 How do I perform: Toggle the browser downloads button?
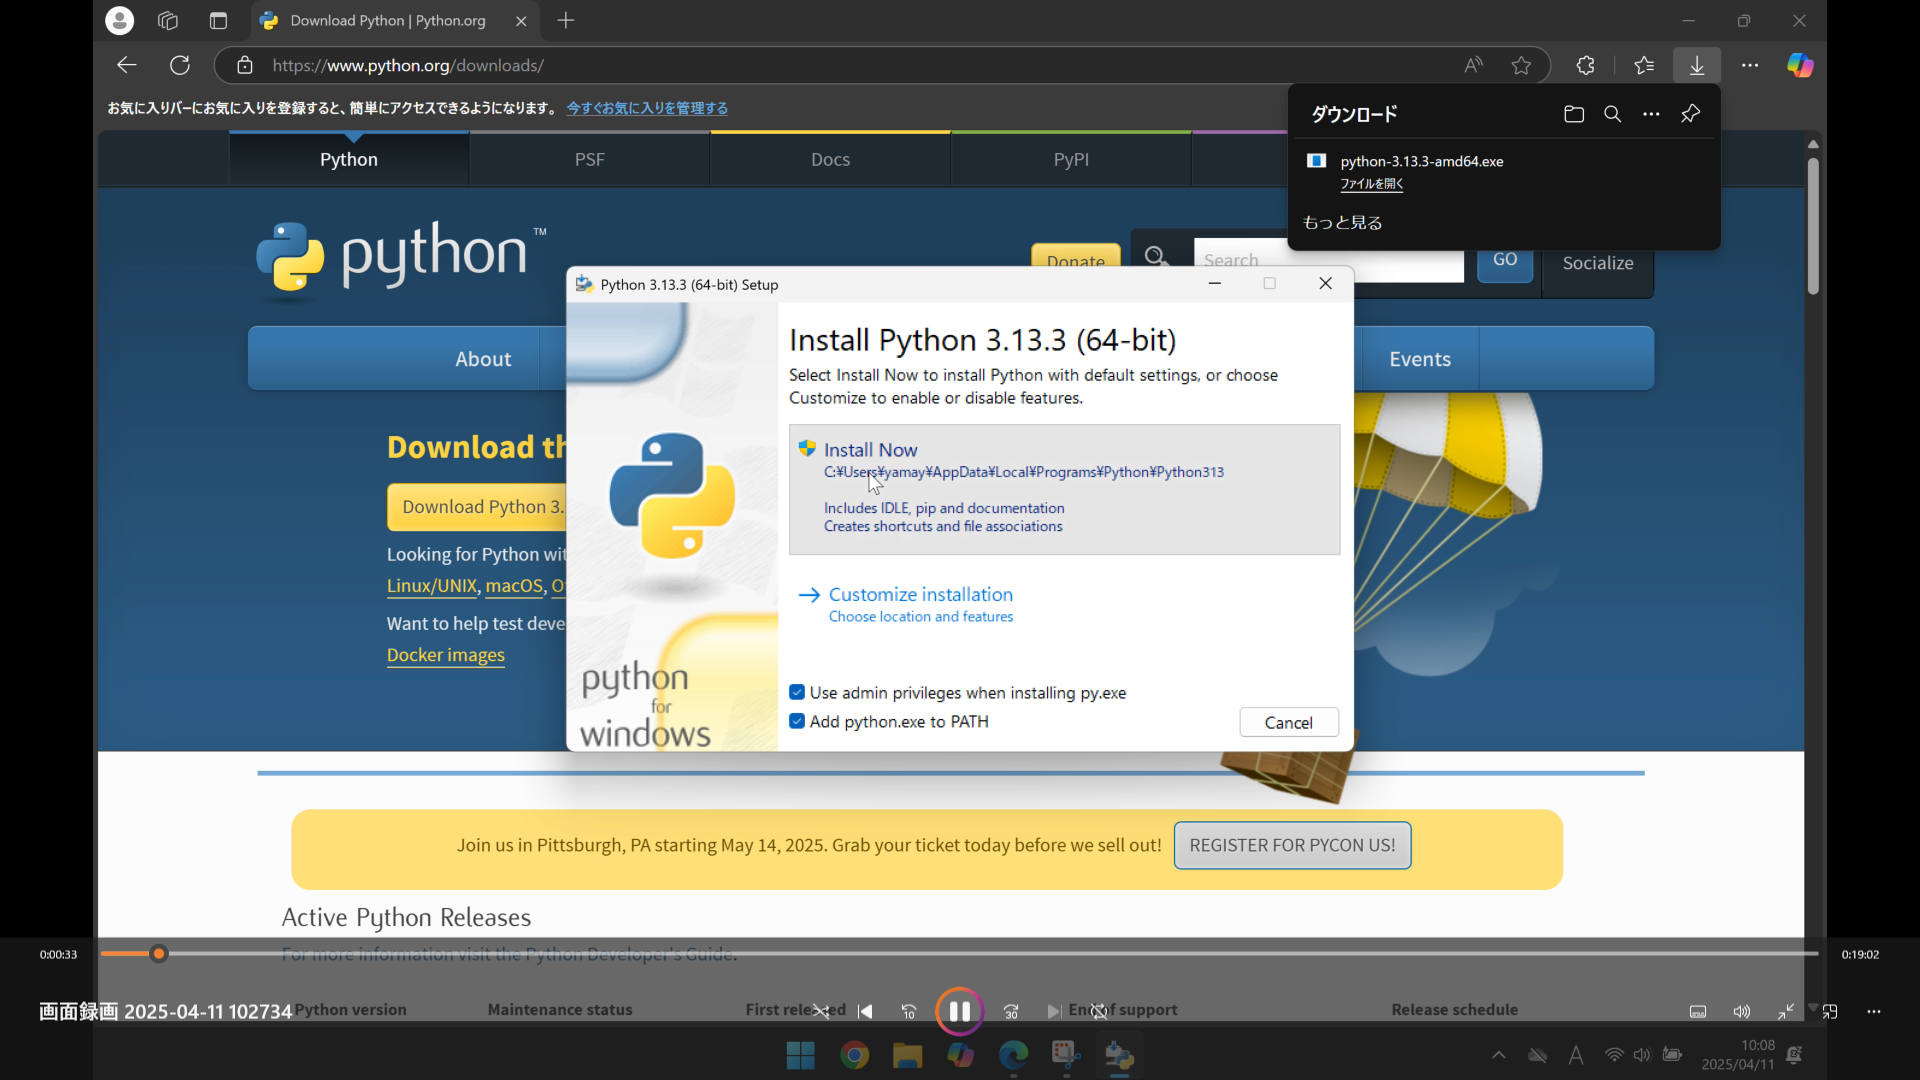pyautogui.click(x=1697, y=65)
